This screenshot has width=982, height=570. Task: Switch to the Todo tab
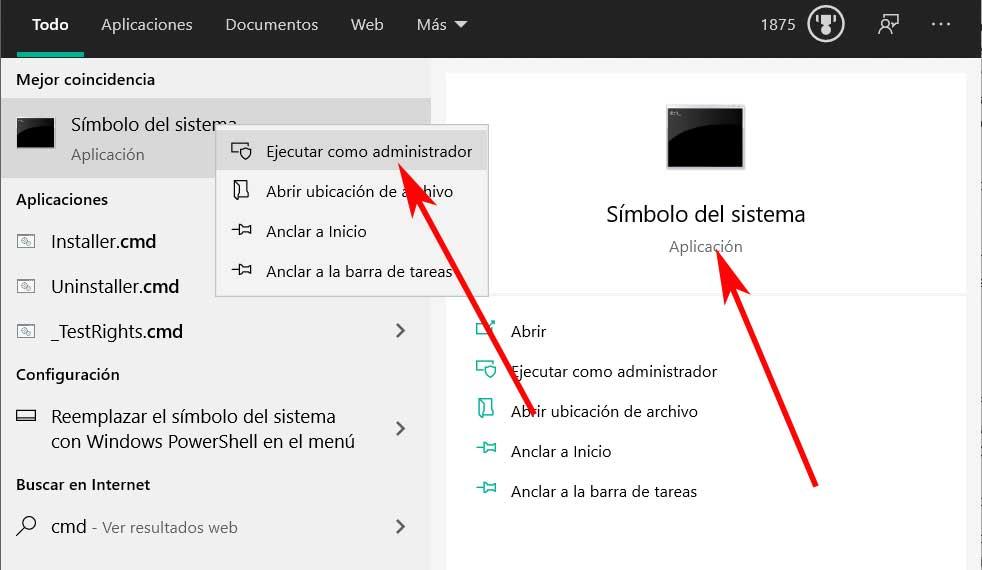50,25
